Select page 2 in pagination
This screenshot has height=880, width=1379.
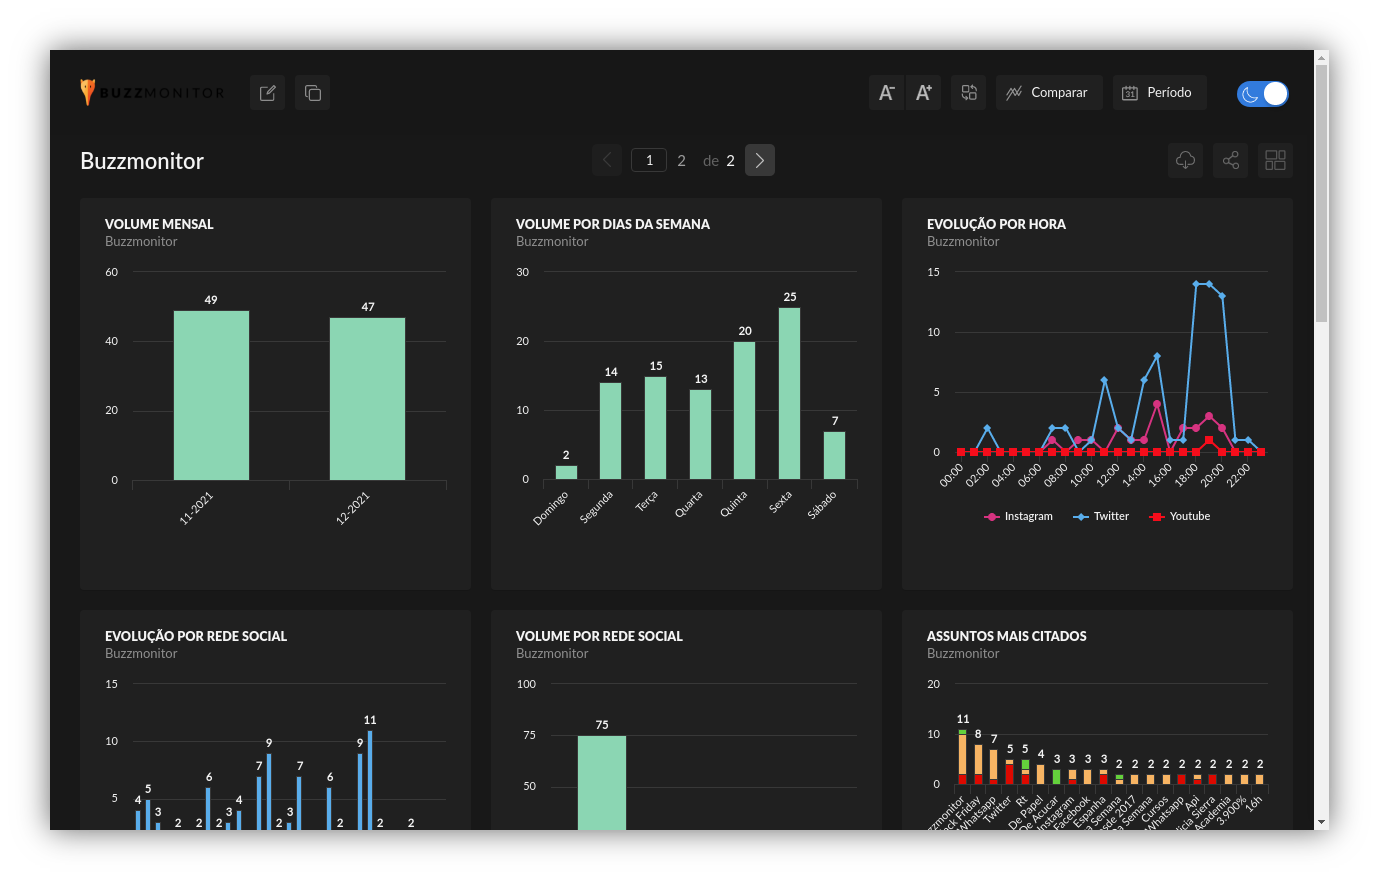point(681,161)
